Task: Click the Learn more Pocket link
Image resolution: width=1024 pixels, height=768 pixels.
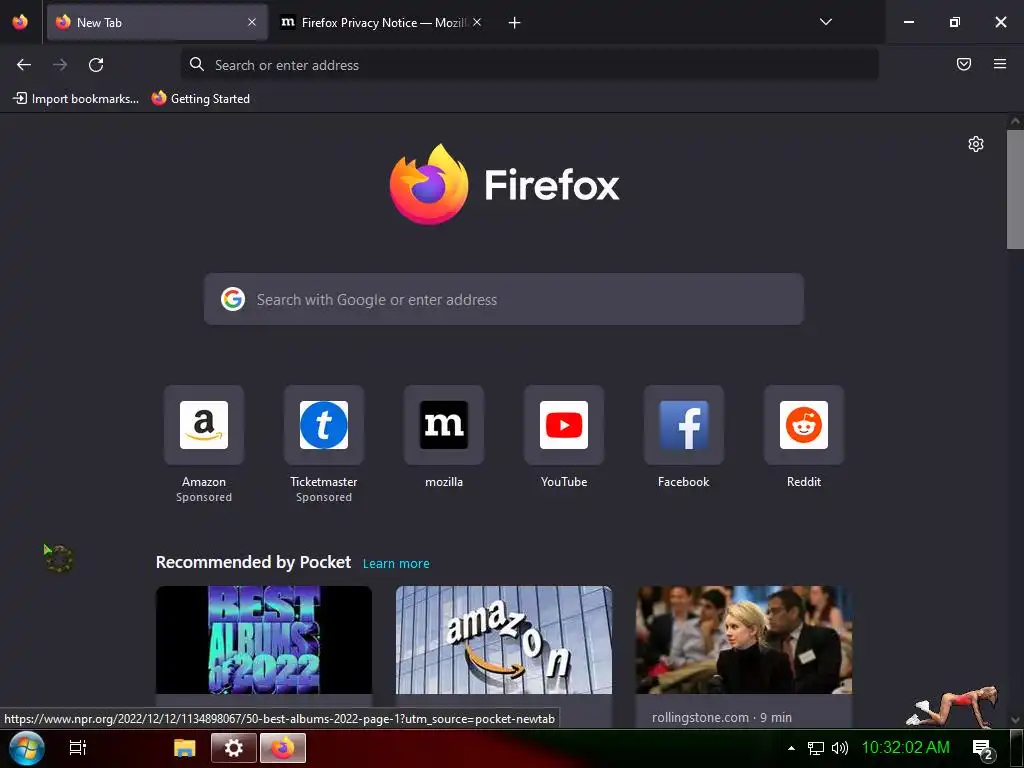Action: [x=396, y=564]
